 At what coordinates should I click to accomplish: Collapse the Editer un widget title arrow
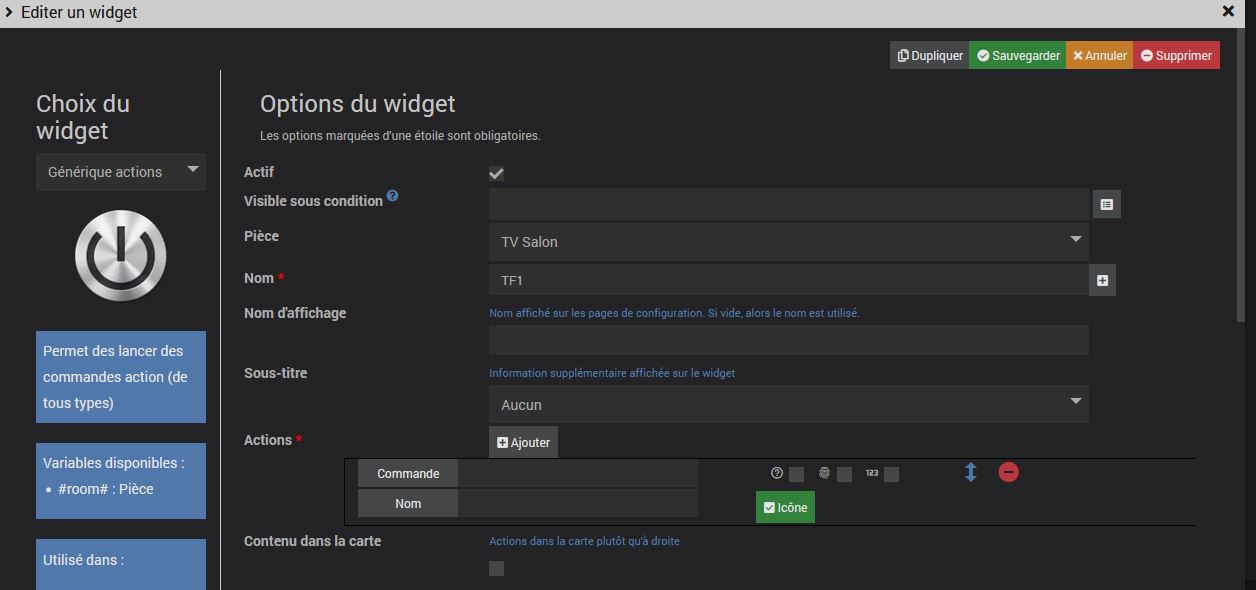(x=9, y=13)
